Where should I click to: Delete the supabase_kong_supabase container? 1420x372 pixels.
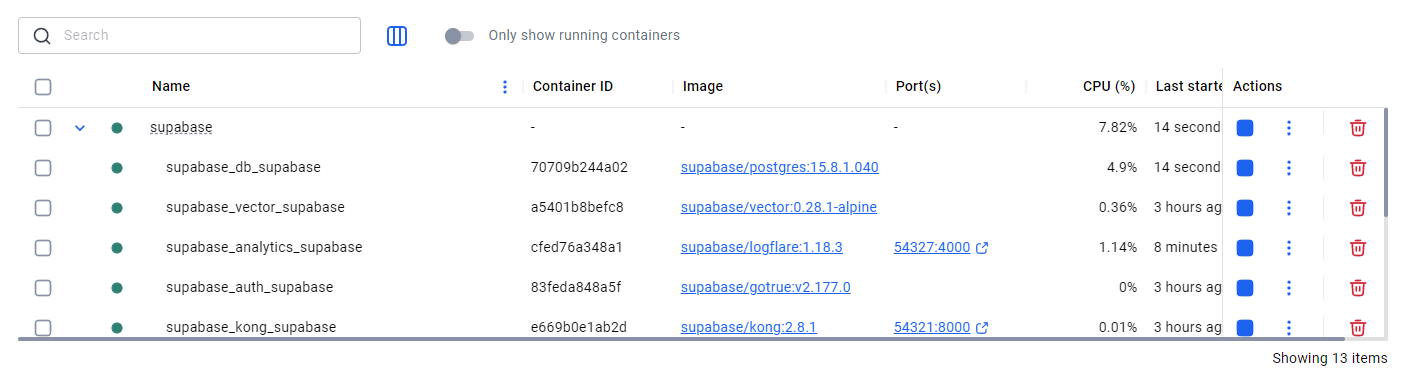point(1358,328)
